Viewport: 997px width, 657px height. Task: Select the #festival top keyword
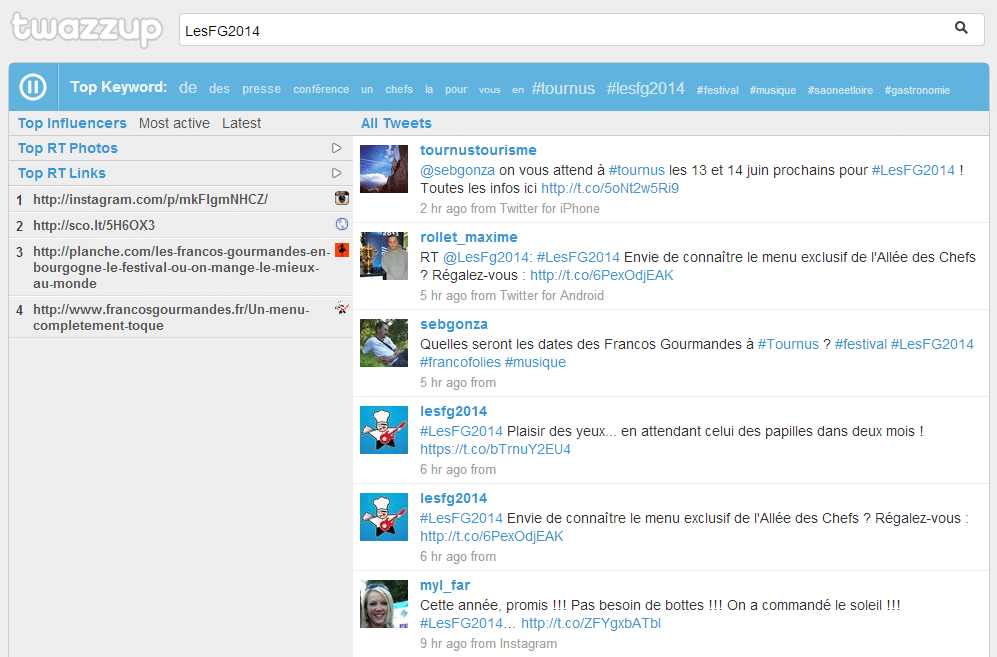[717, 90]
